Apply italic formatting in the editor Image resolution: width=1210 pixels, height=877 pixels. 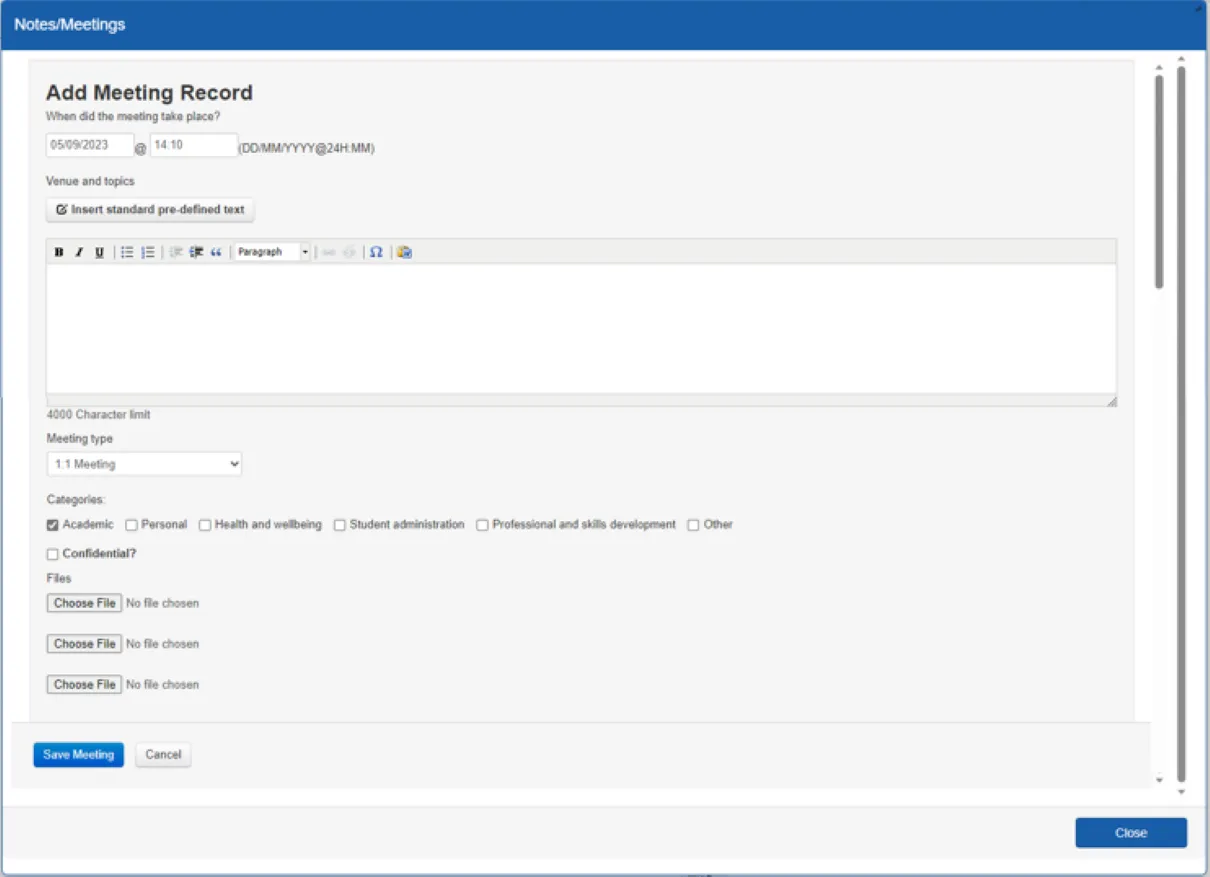coord(78,252)
